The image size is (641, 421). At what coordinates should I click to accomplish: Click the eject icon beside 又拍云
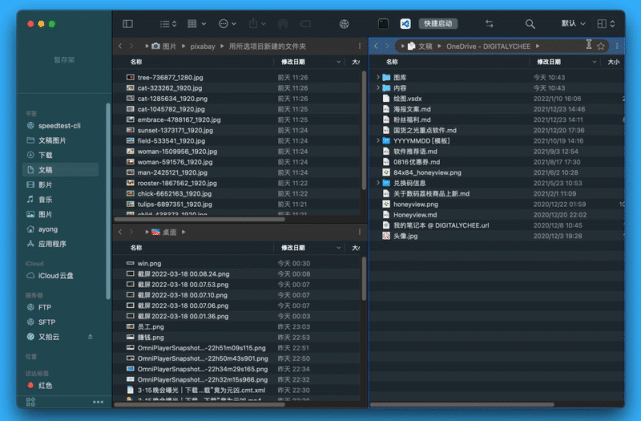point(90,337)
